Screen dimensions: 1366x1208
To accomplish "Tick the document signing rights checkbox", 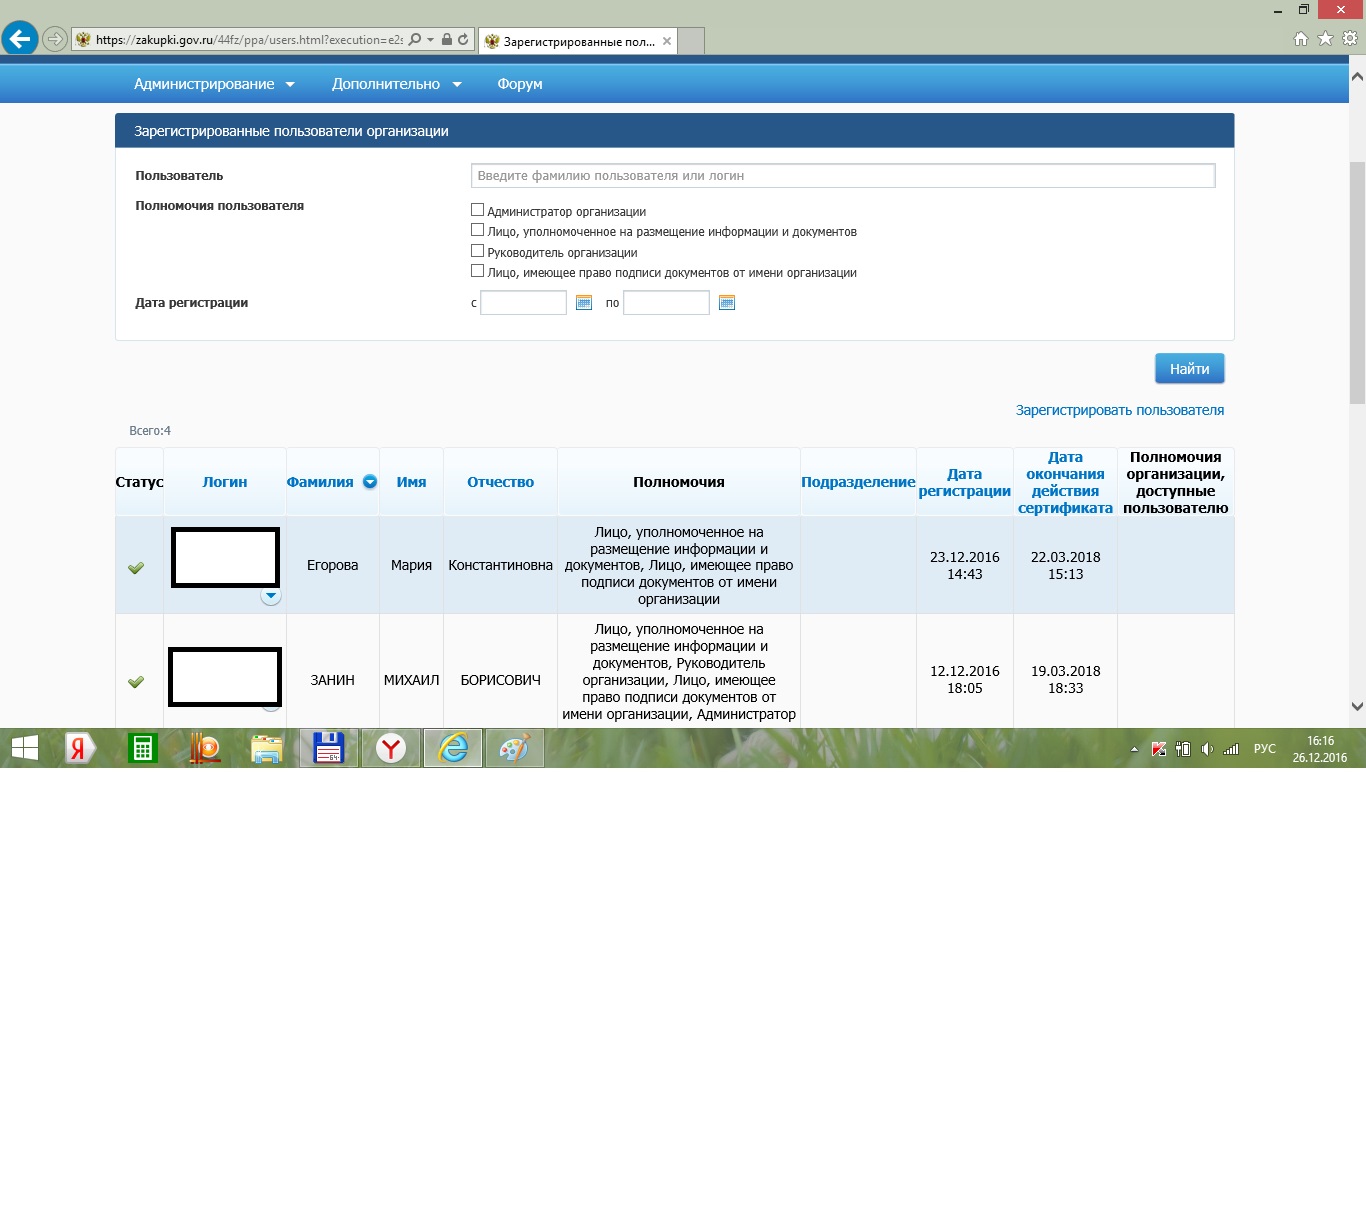I will coord(477,271).
